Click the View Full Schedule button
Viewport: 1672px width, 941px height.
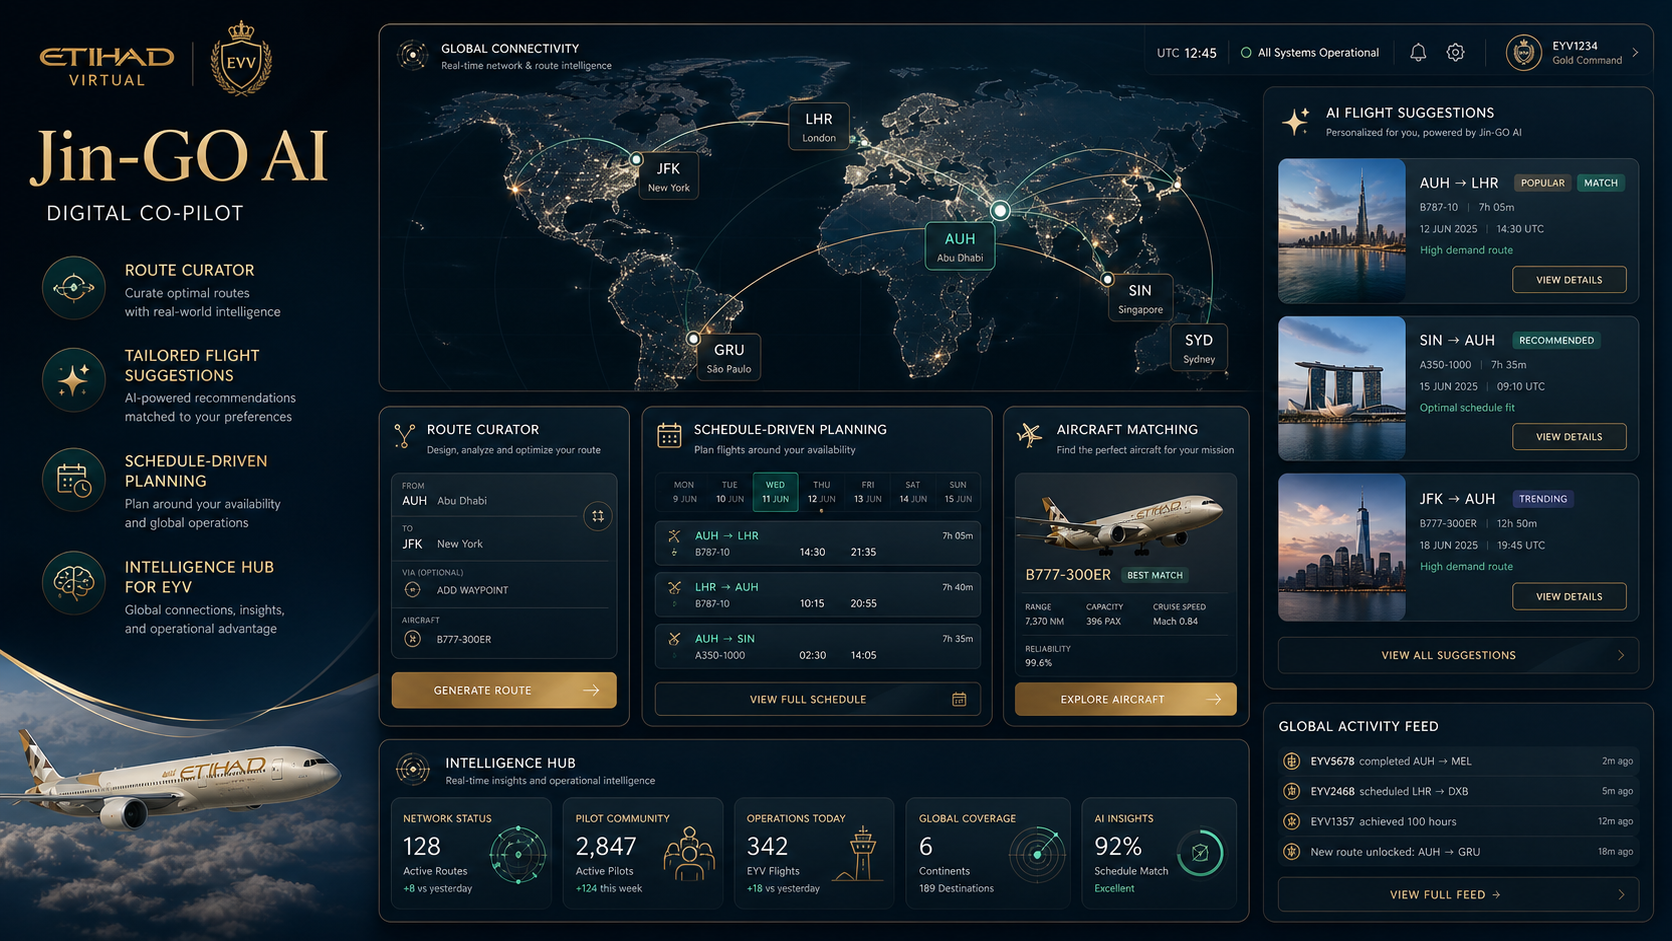817,699
